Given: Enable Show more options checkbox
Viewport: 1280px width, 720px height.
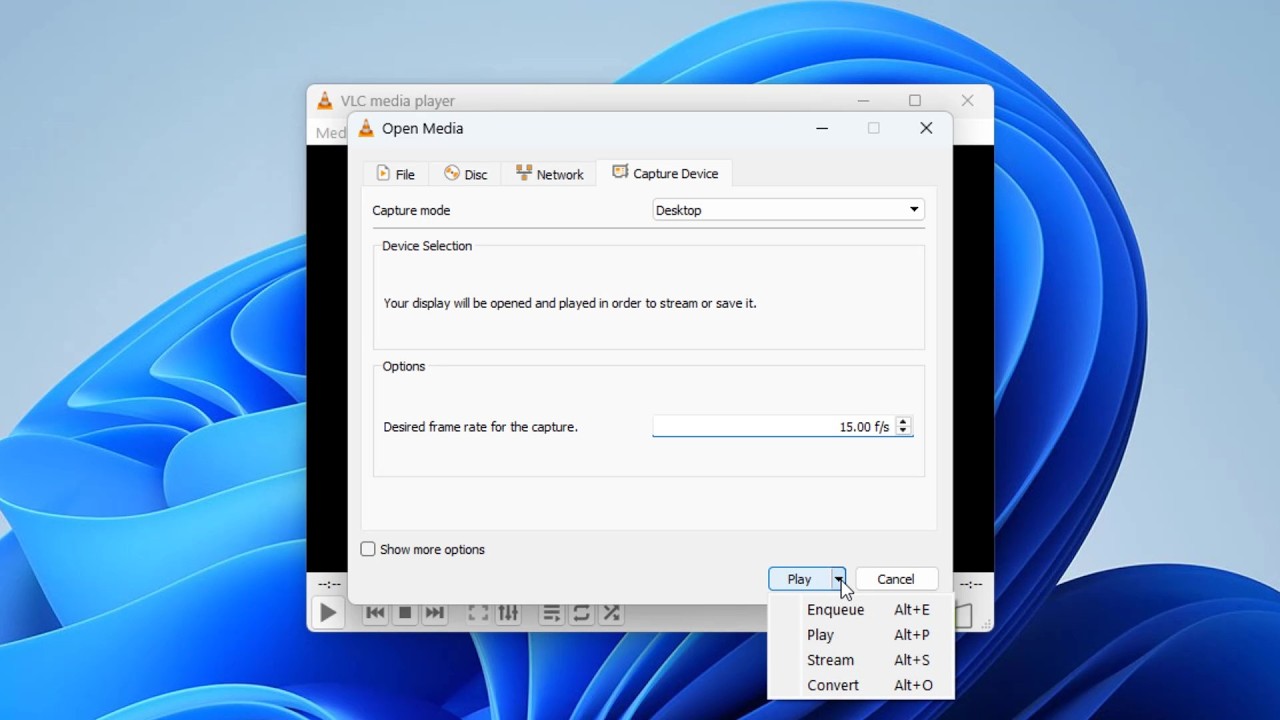Looking at the screenshot, I should point(368,549).
